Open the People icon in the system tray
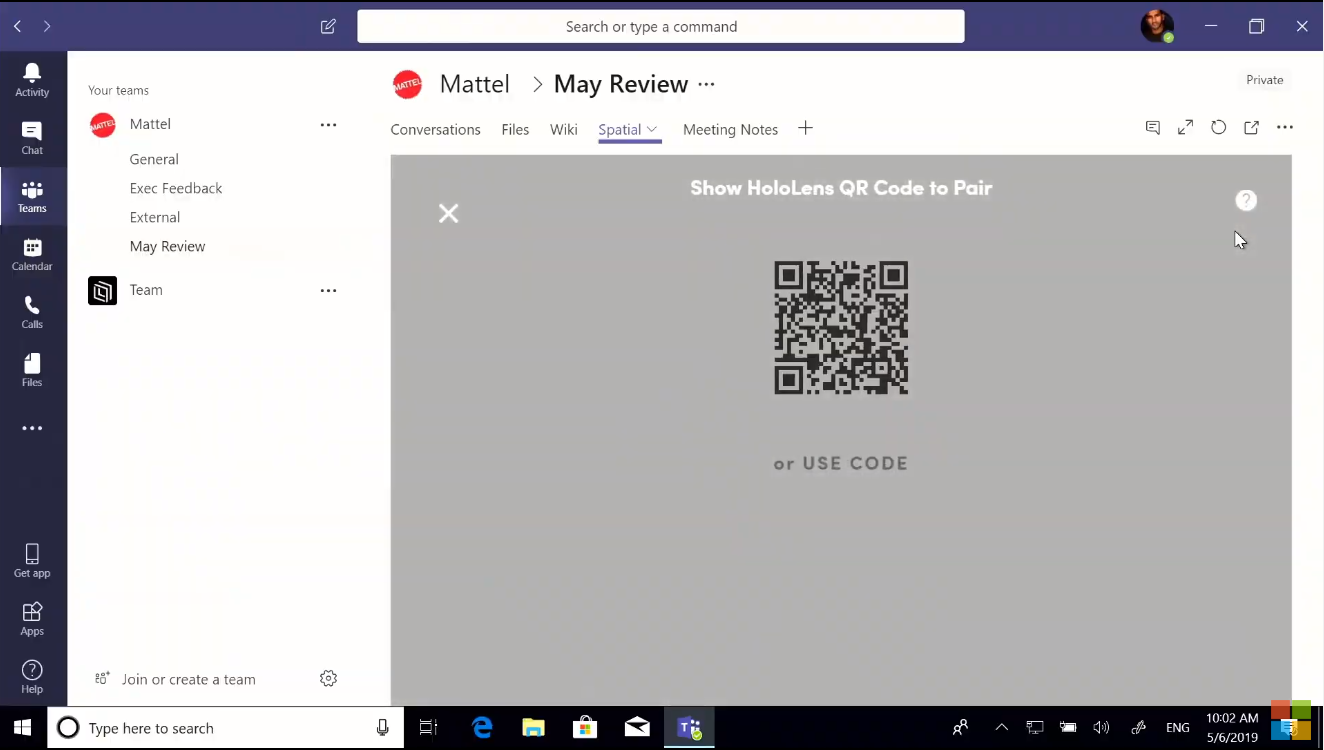The width and height of the screenshot is (1324, 750). click(x=960, y=728)
